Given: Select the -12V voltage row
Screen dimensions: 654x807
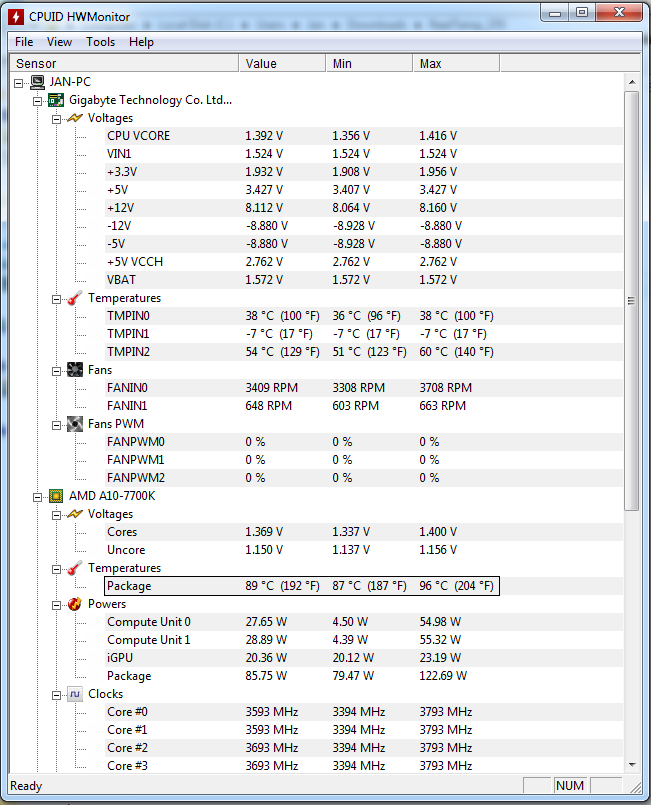Looking at the screenshot, I should [364, 226].
